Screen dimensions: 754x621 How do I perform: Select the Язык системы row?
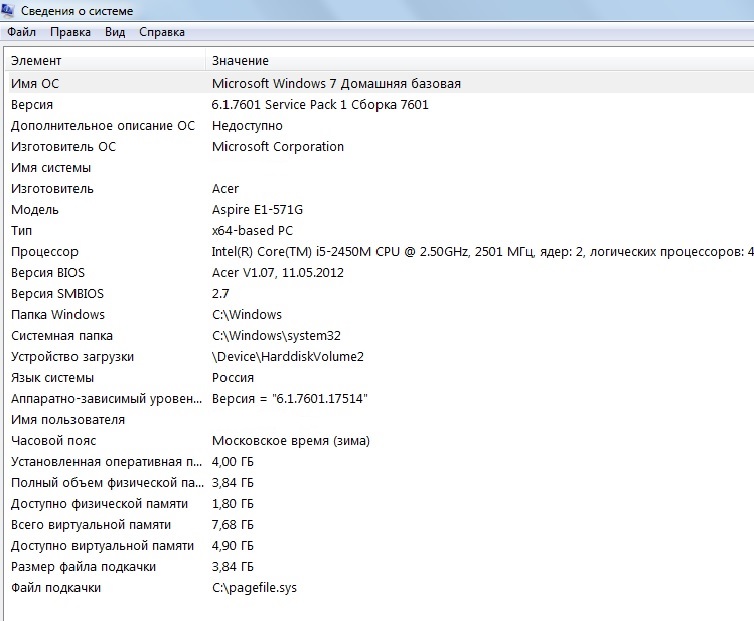[x=52, y=378]
